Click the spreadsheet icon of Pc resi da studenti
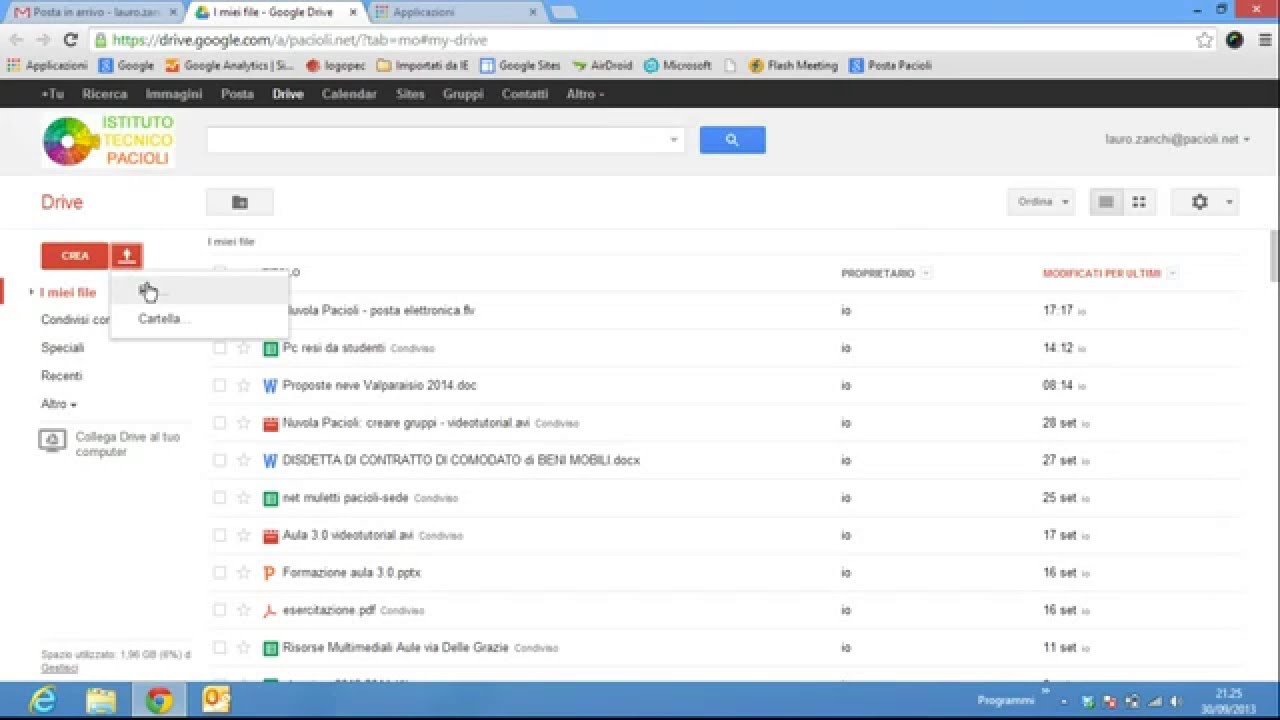 (270, 348)
